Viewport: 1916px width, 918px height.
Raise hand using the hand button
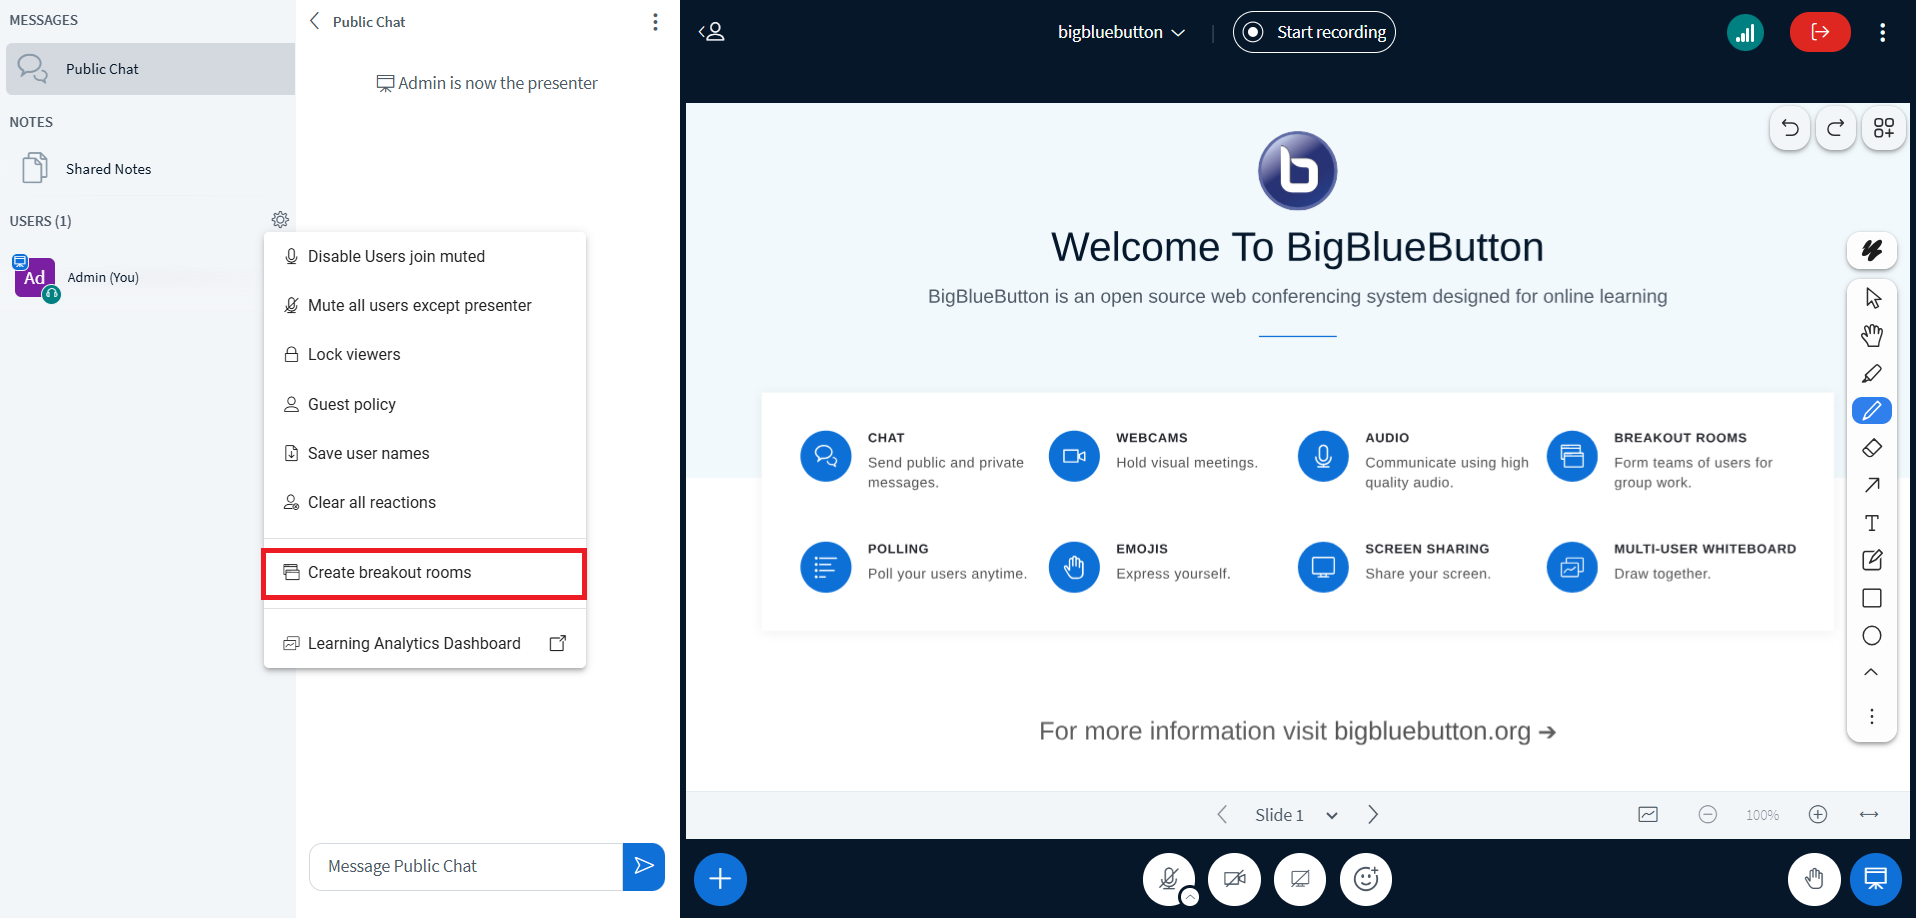pyautogui.click(x=1814, y=879)
